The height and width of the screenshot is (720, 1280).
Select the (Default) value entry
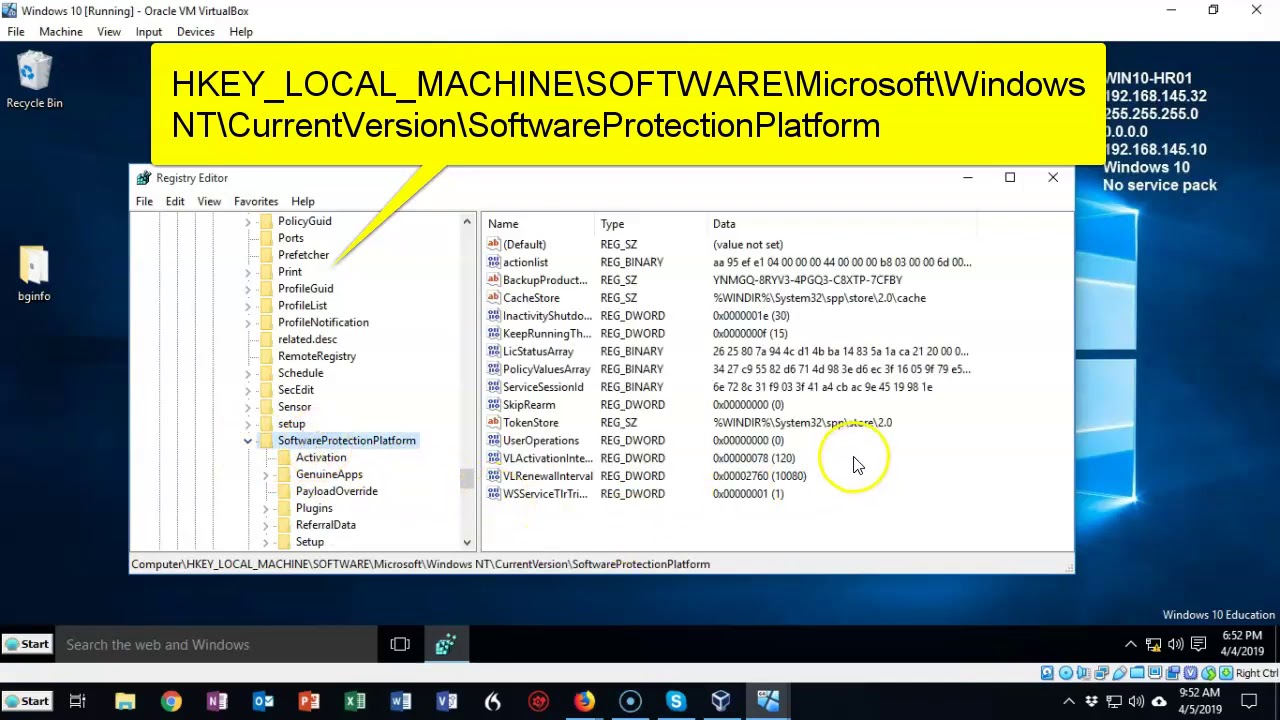tap(525, 245)
